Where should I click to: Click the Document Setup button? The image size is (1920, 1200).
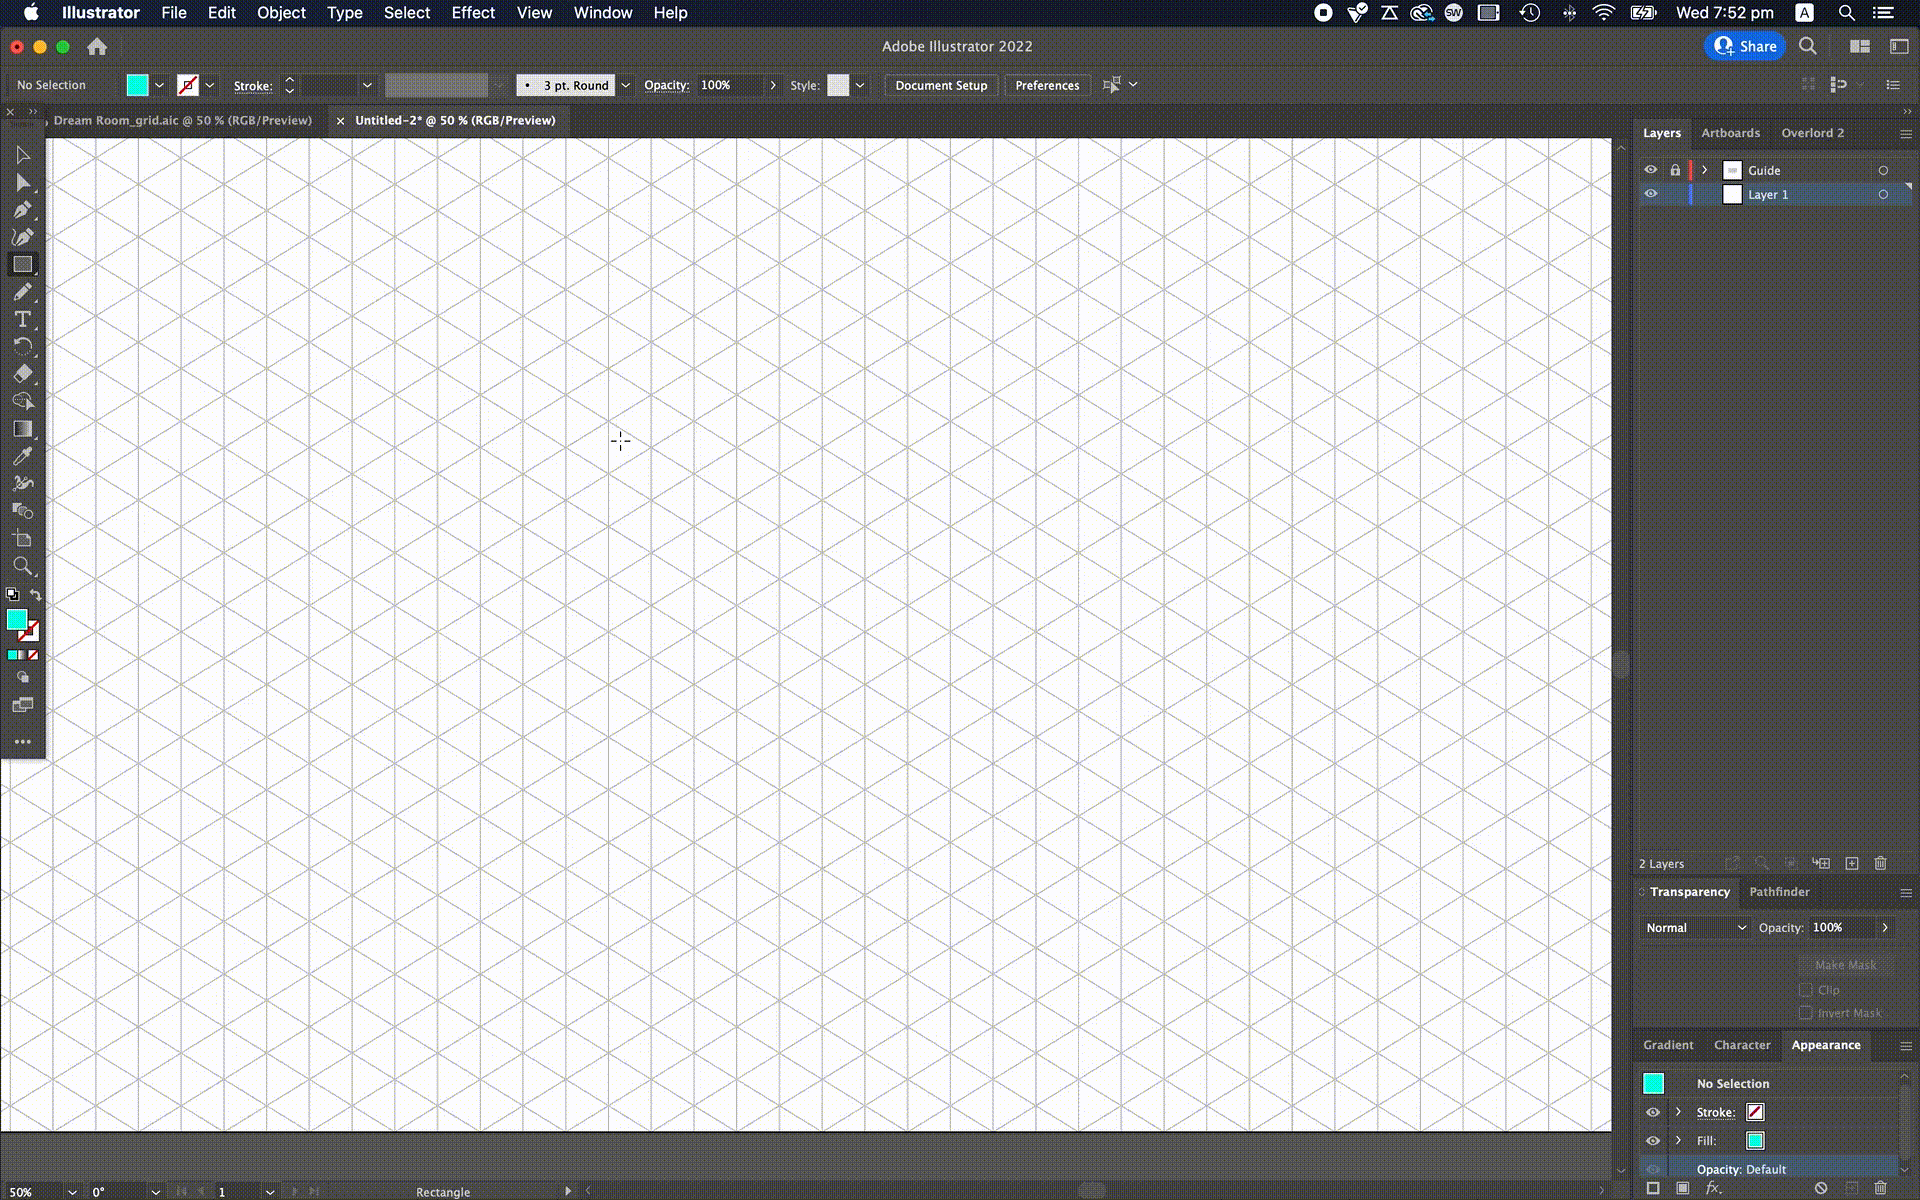coord(941,85)
